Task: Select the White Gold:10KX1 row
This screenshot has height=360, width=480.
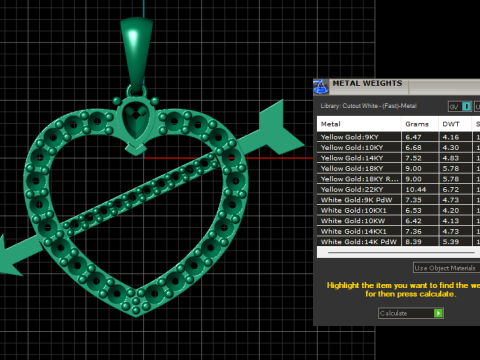Action: 398,210
